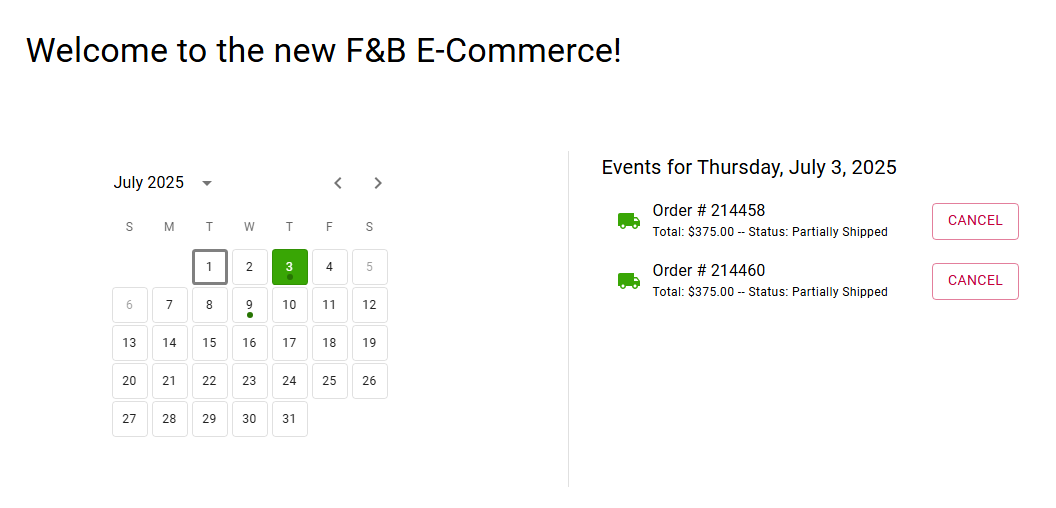This screenshot has width=1056, height=508.
Task: Click truck icon for Order # 214458
Action: pyautogui.click(x=628, y=221)
